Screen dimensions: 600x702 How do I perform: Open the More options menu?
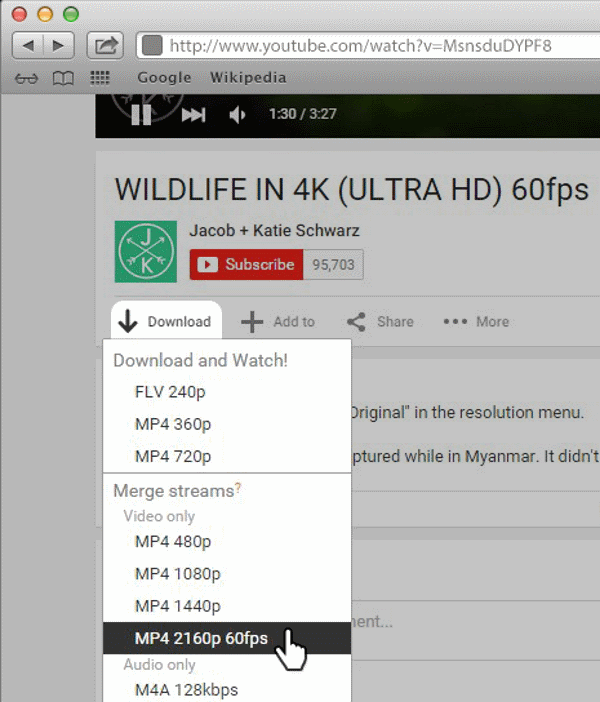(x=476, y=321)
